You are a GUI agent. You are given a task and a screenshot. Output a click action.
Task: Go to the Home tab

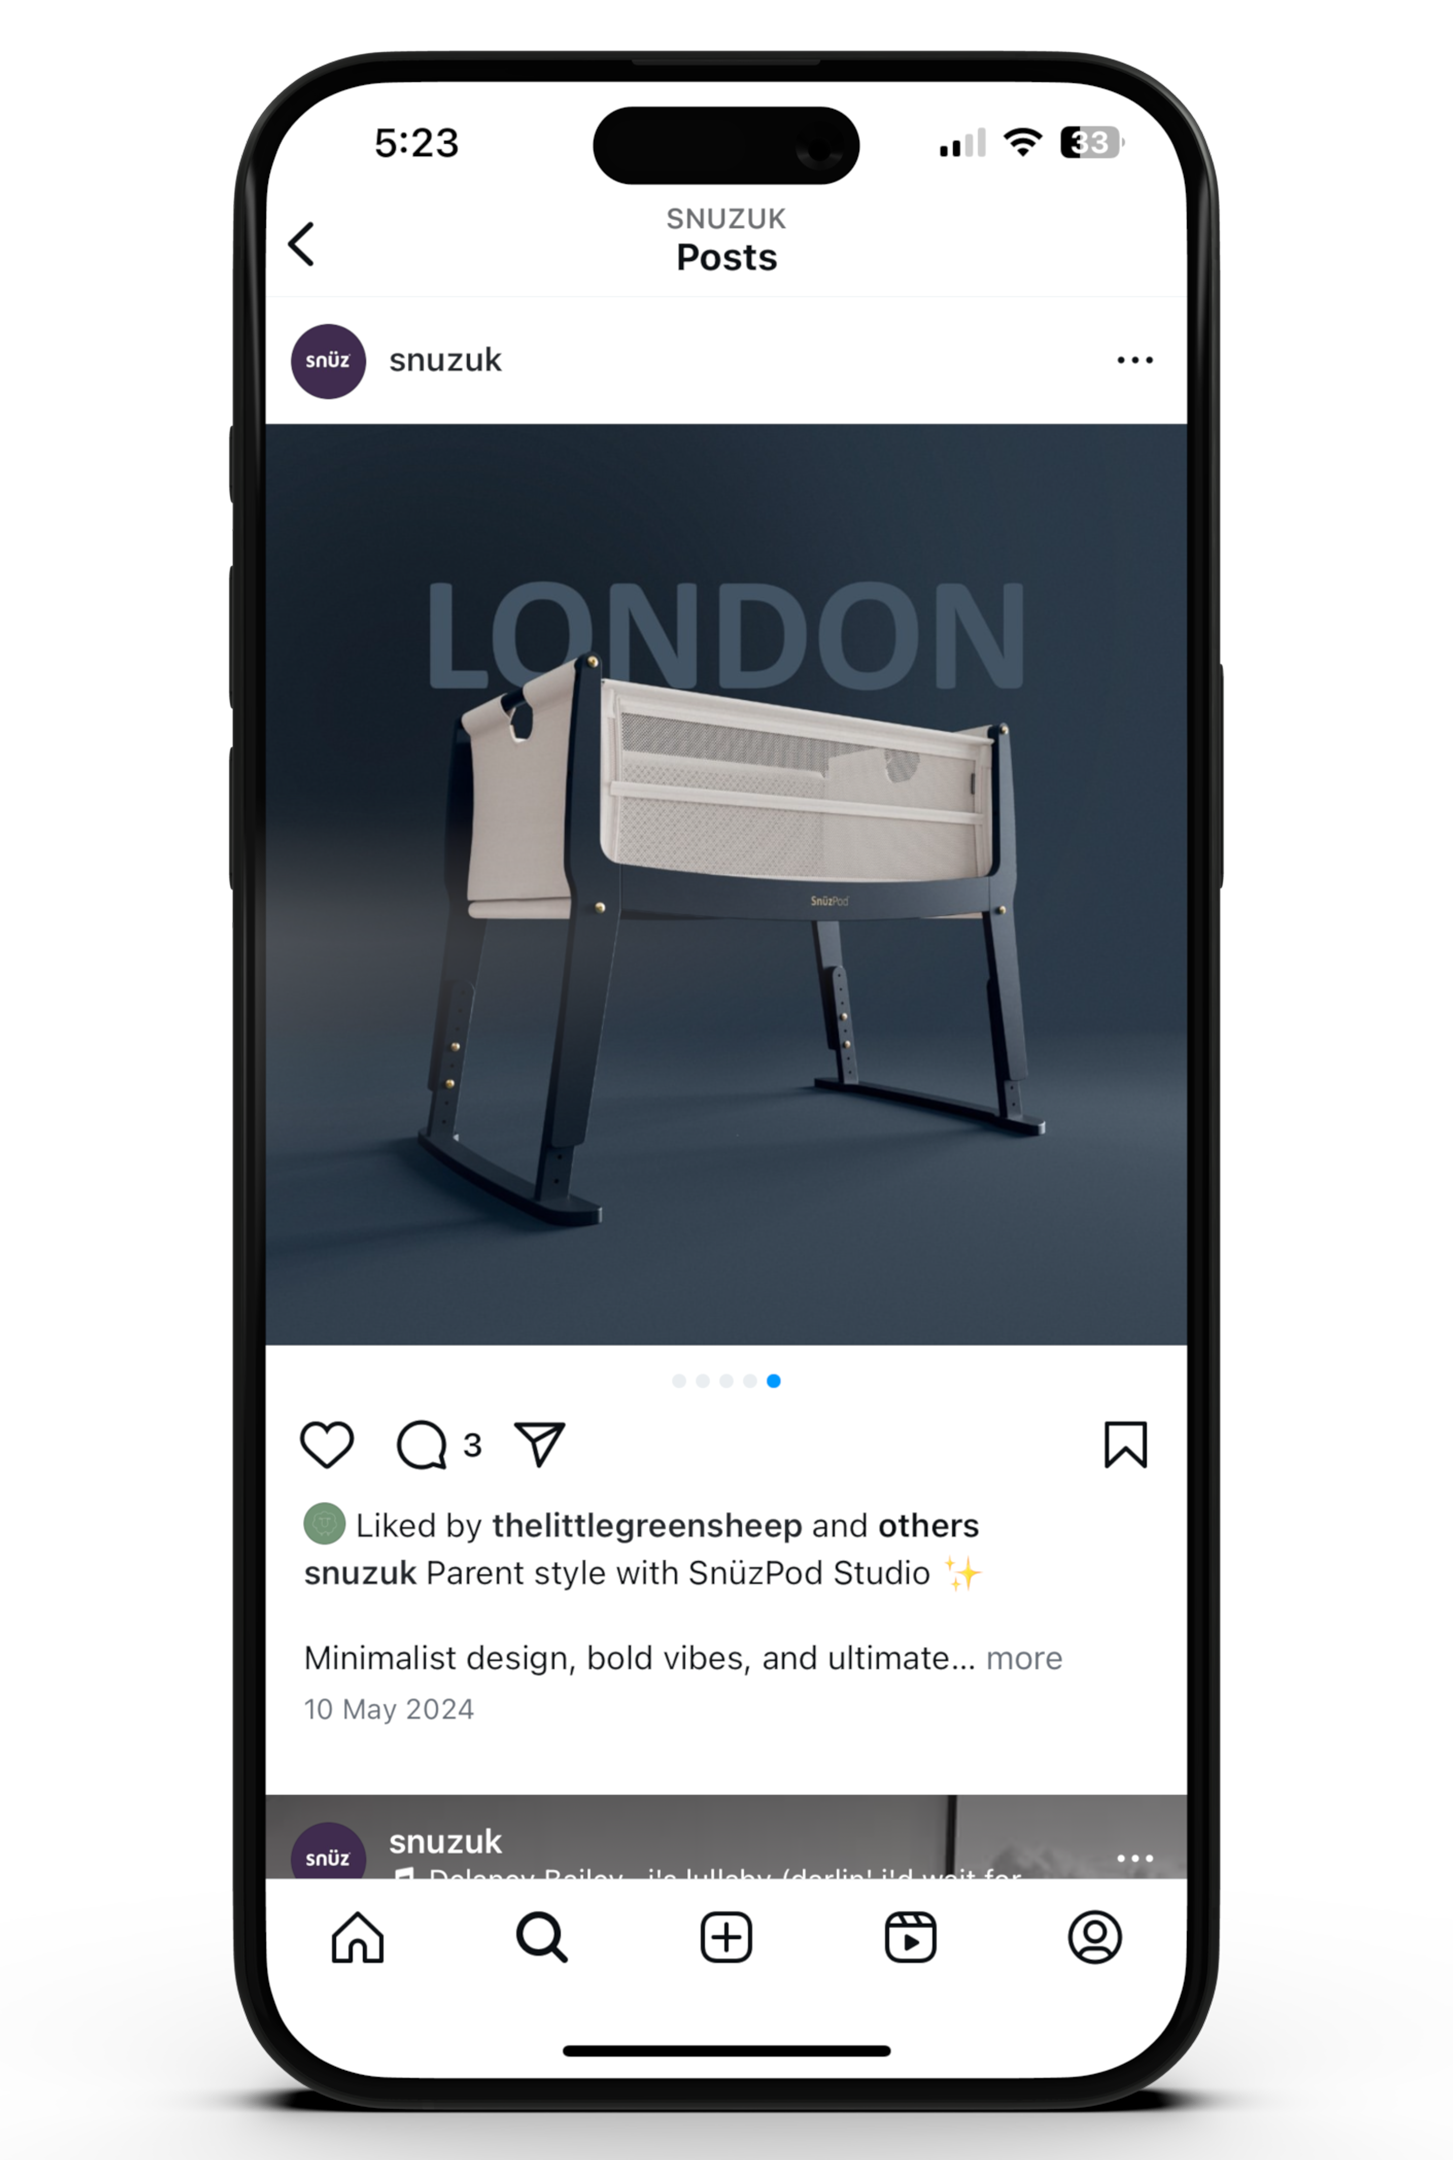358,1938
